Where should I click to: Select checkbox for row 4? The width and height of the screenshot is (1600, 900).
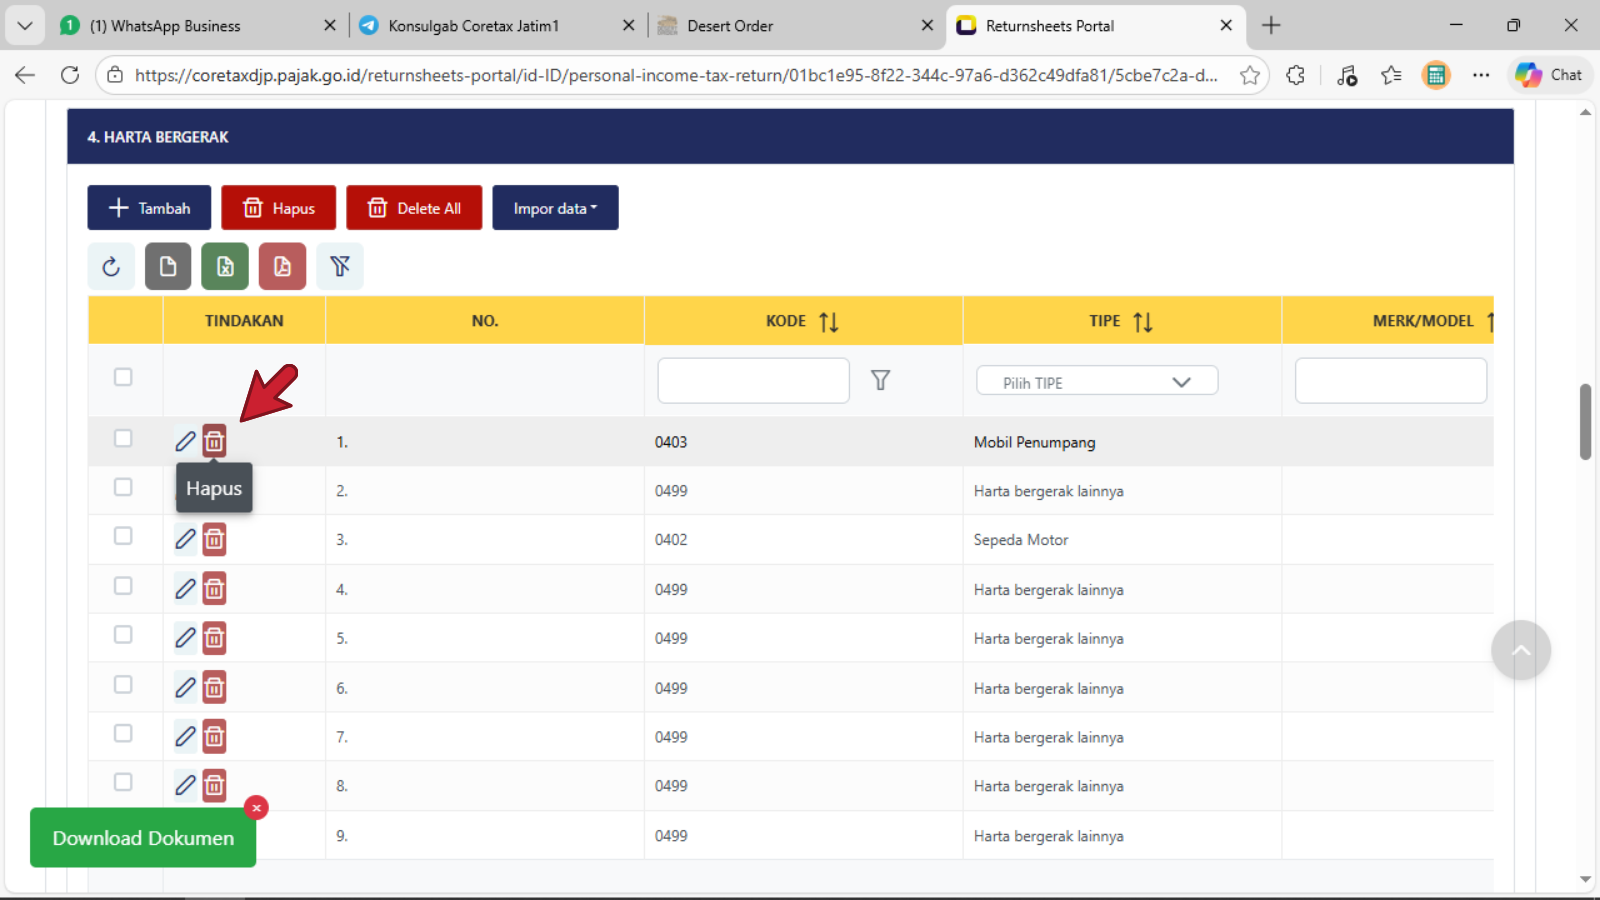123,586
